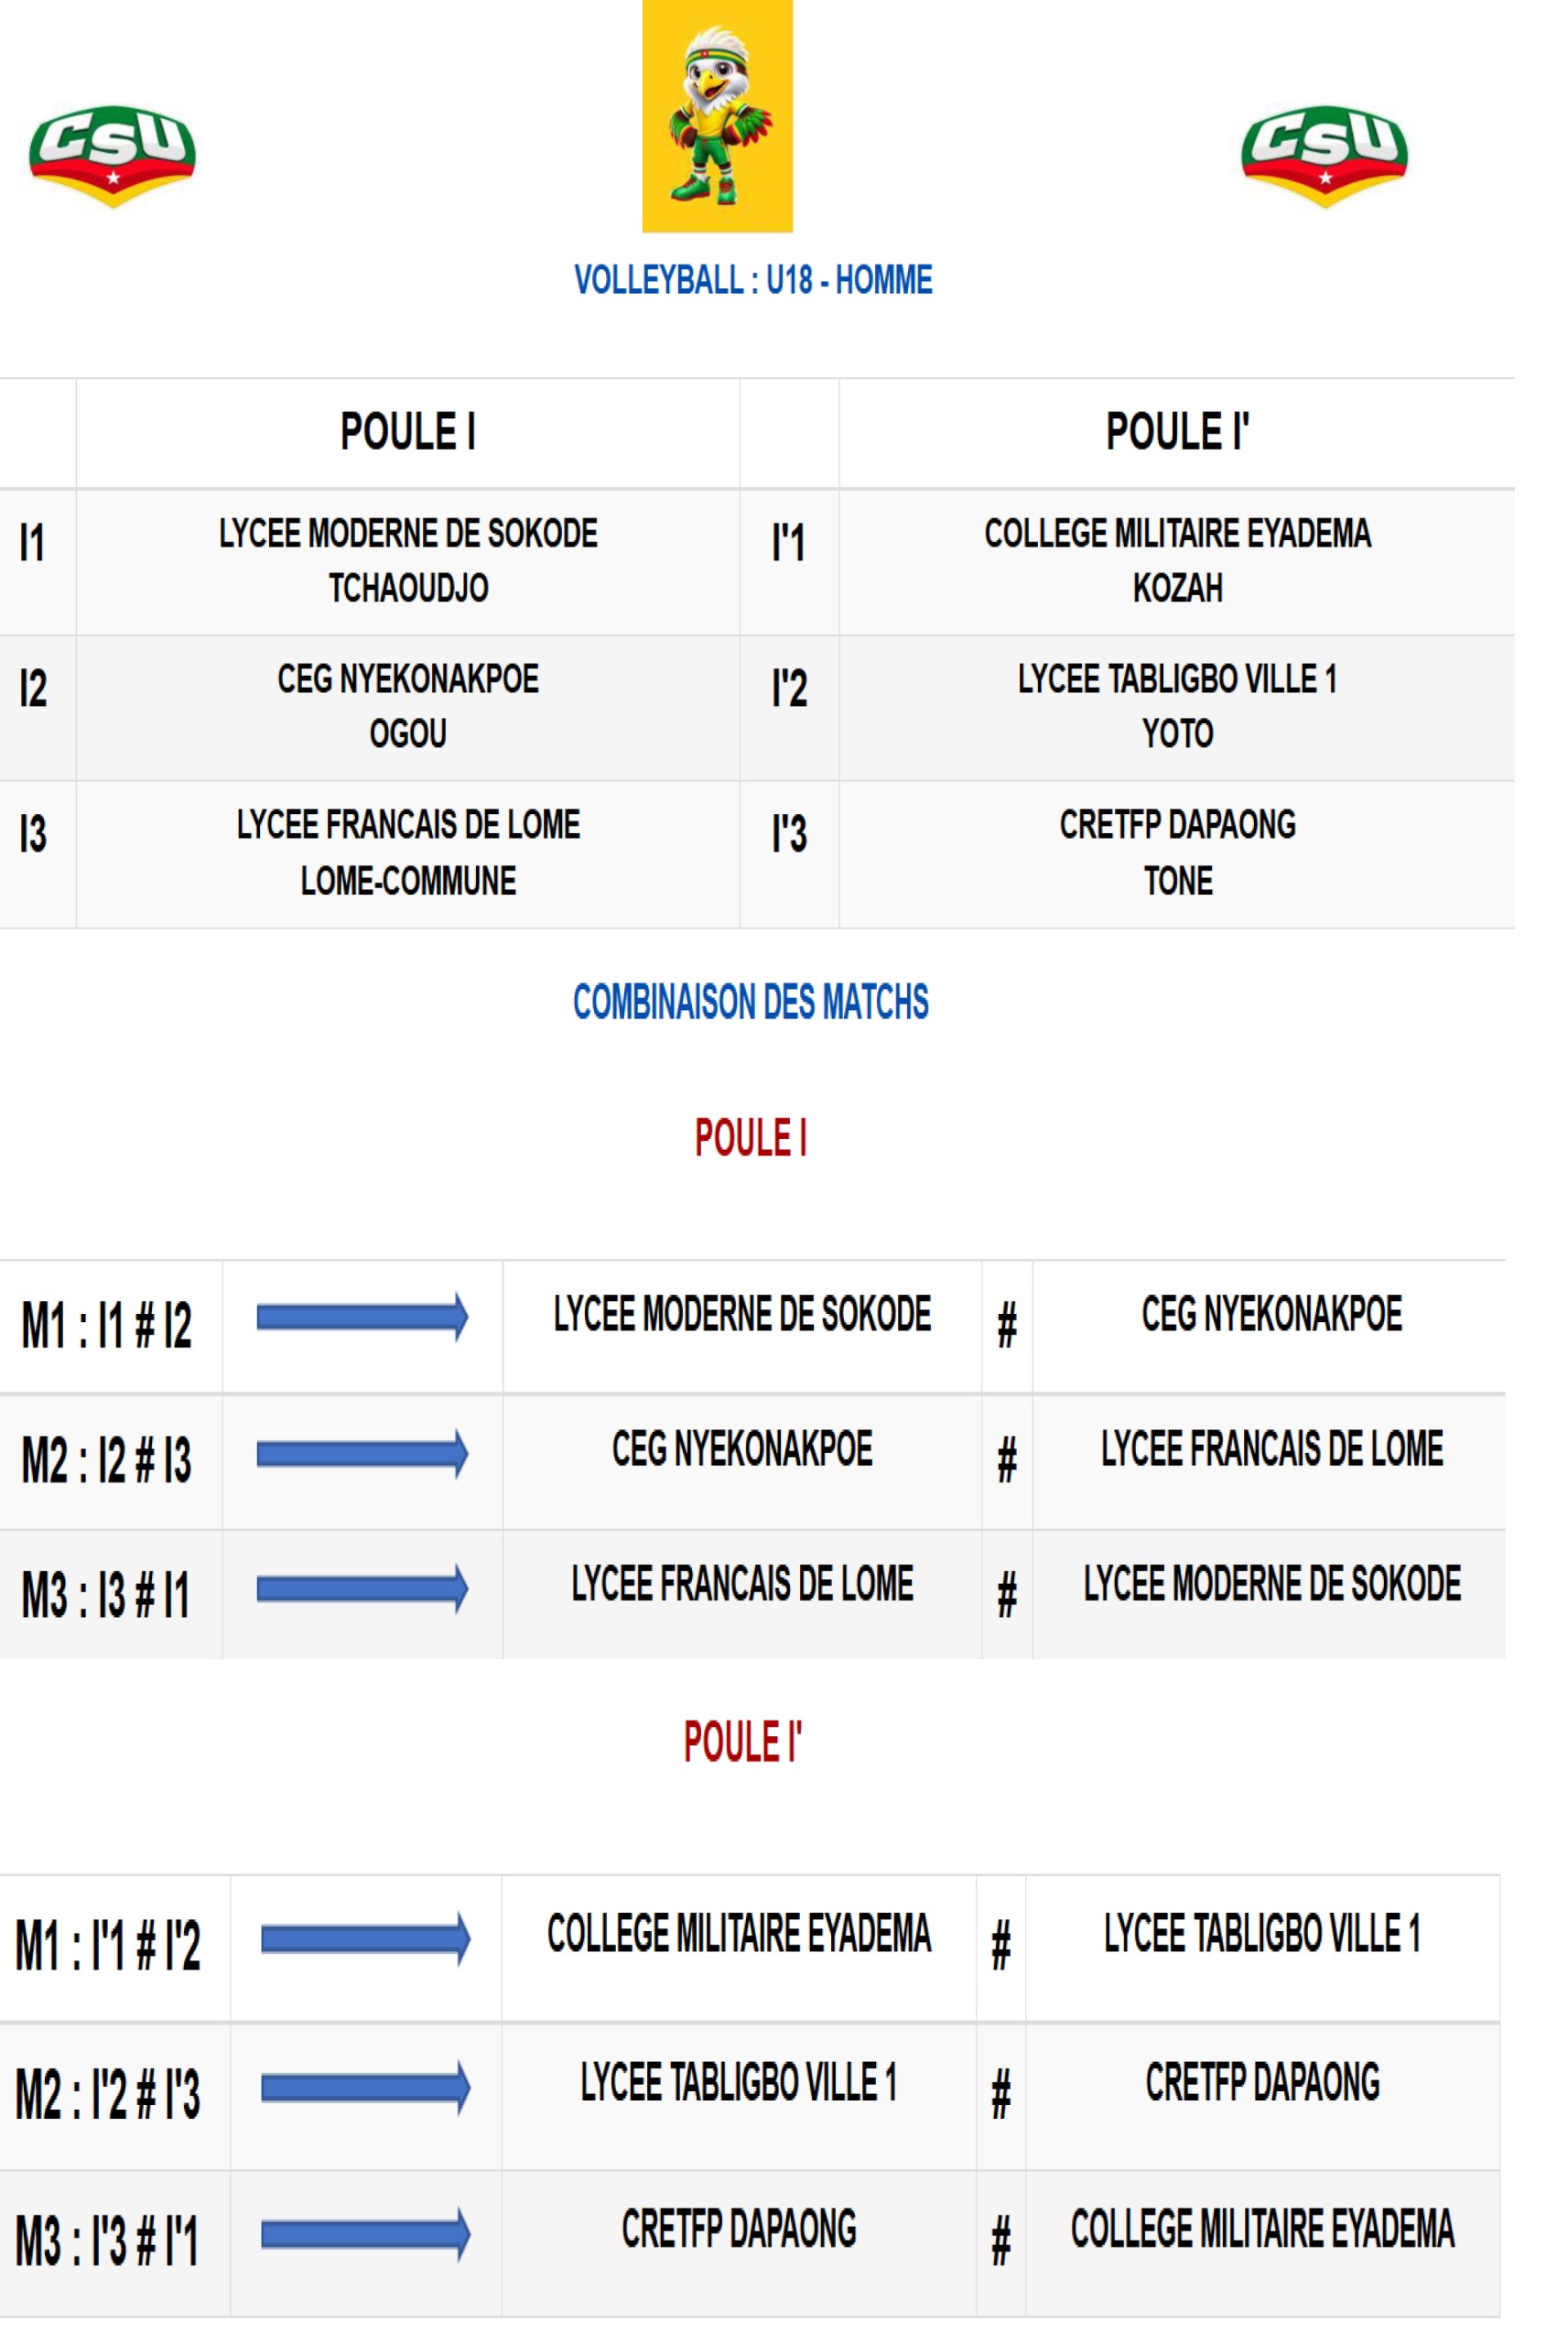Click the VOLLEYBALL : U18 - HOMME heading
Viewport: 1568px width, 2344px height.
pos(753,280)
